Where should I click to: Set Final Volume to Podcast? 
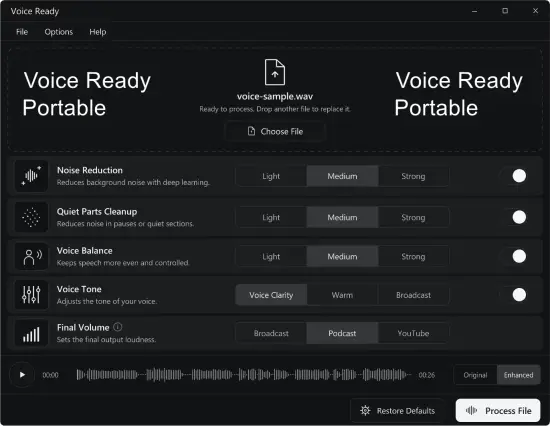click(x=342, y=333)
